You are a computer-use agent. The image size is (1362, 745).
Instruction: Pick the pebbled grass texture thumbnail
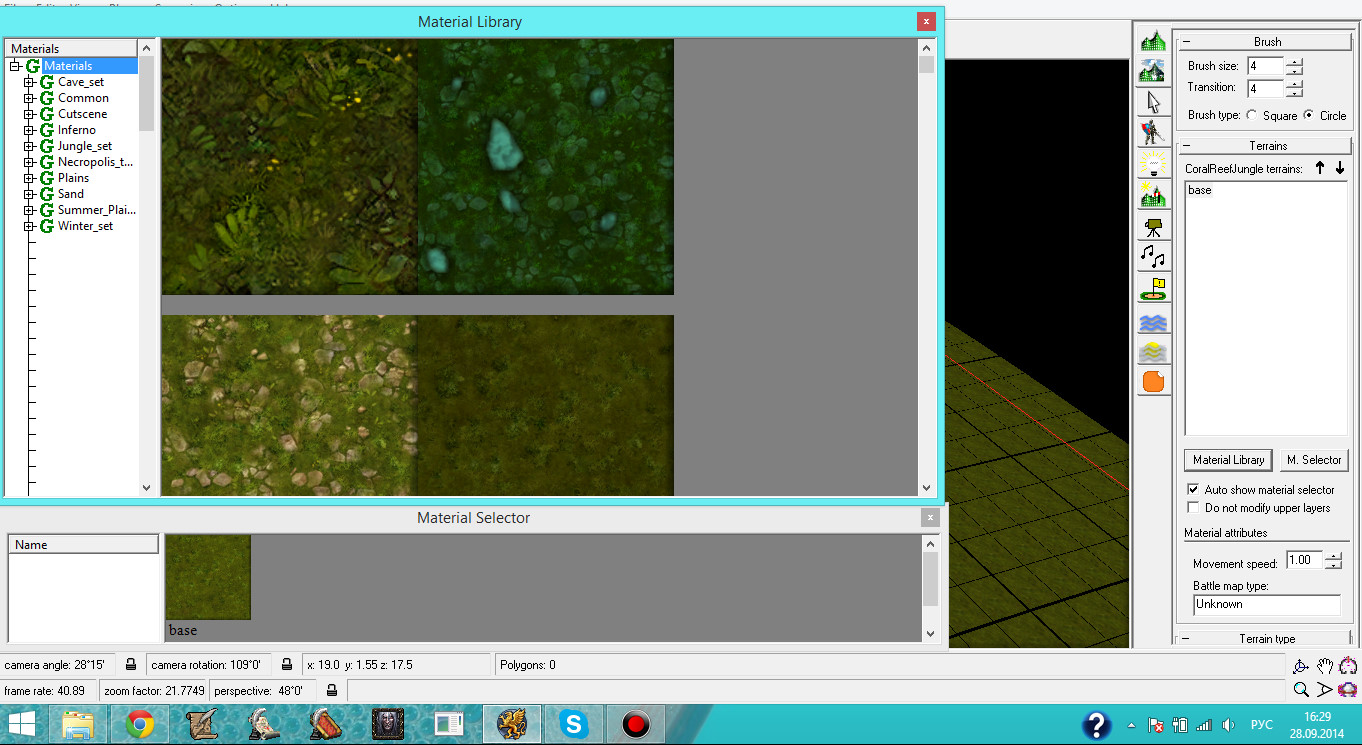pyautogui.click(x=290, y=405)
